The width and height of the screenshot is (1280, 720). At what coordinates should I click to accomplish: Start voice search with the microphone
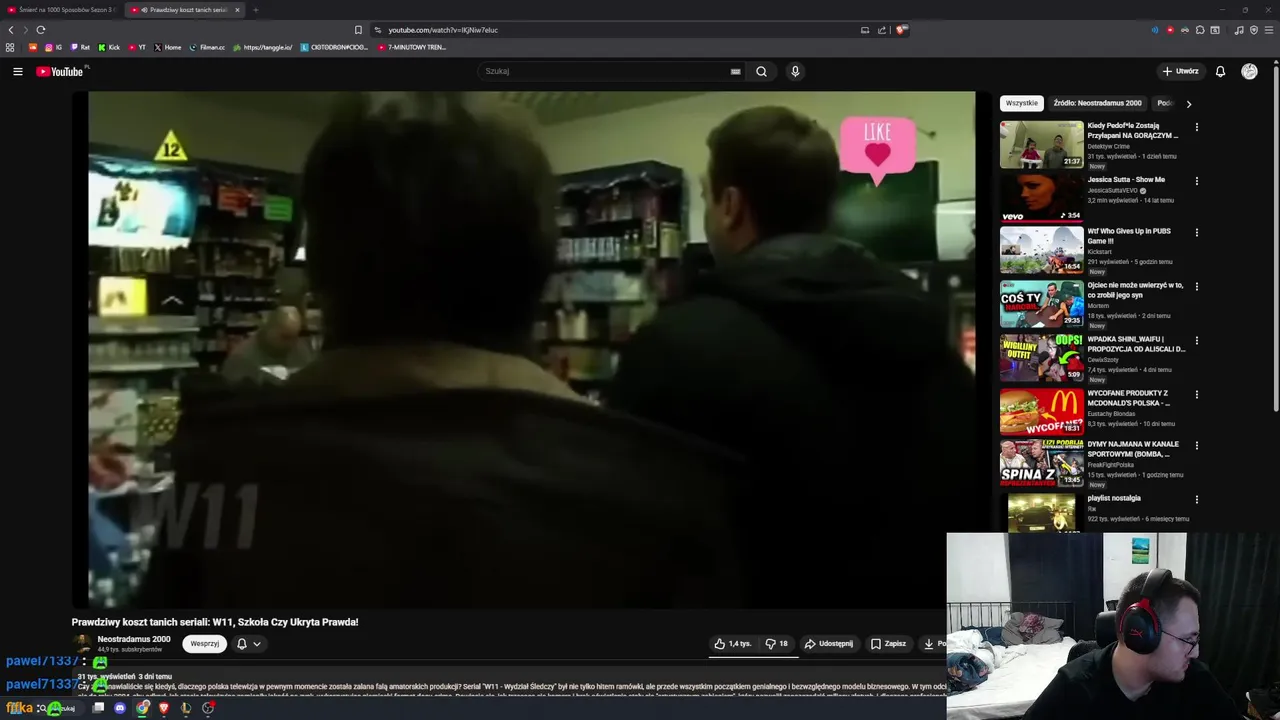(795, 71)
